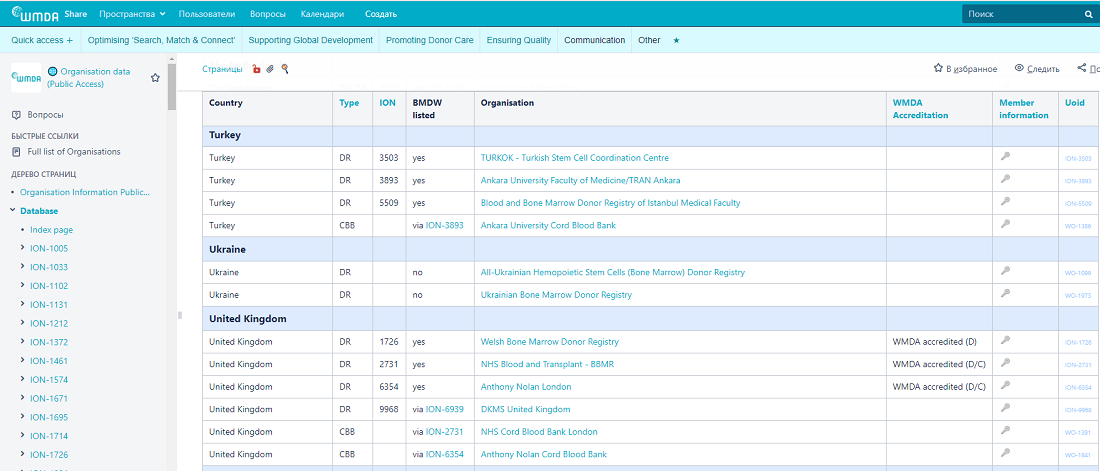Open member info key for All-Ukrainian registry row
Screen dimensions: 1100x471
[1005, 271]
